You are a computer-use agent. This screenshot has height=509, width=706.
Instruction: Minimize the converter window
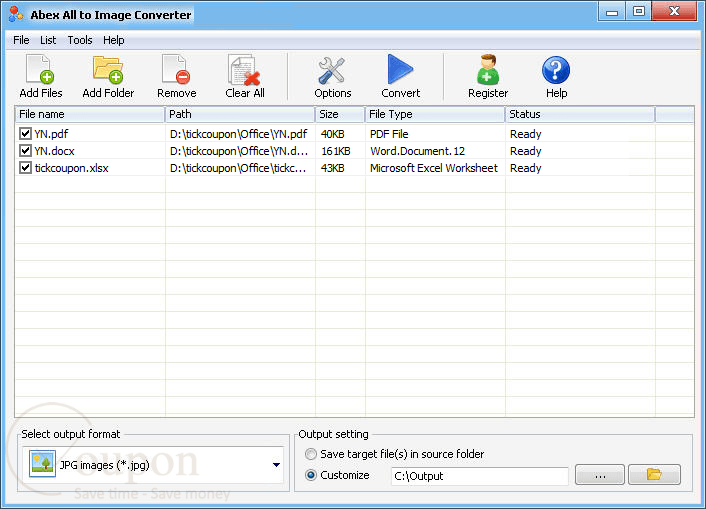[612, 12]
